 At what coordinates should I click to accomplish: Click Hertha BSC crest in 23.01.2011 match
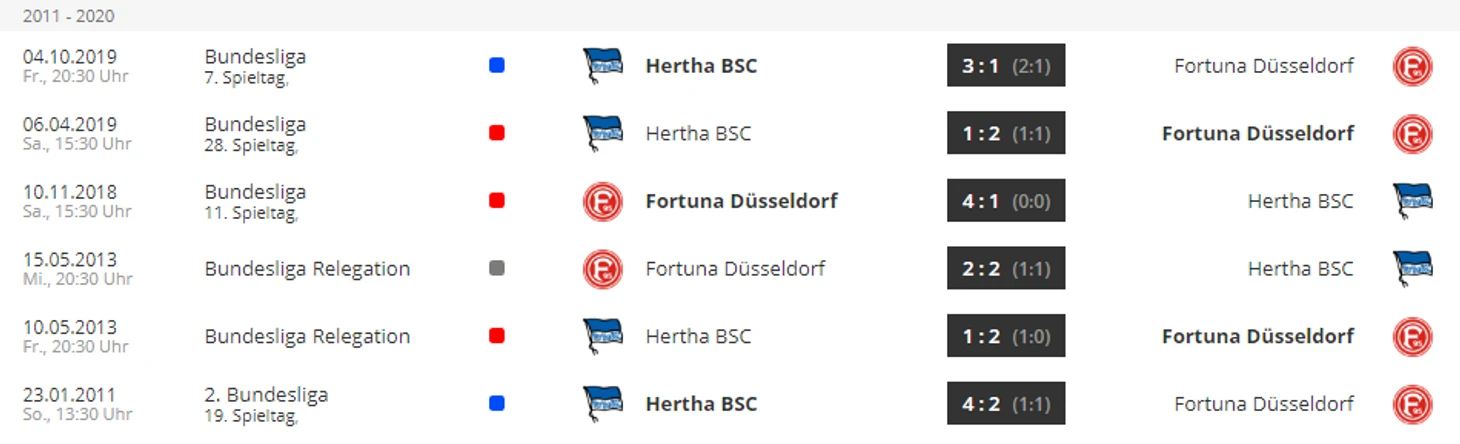click(x=603, y=404)
